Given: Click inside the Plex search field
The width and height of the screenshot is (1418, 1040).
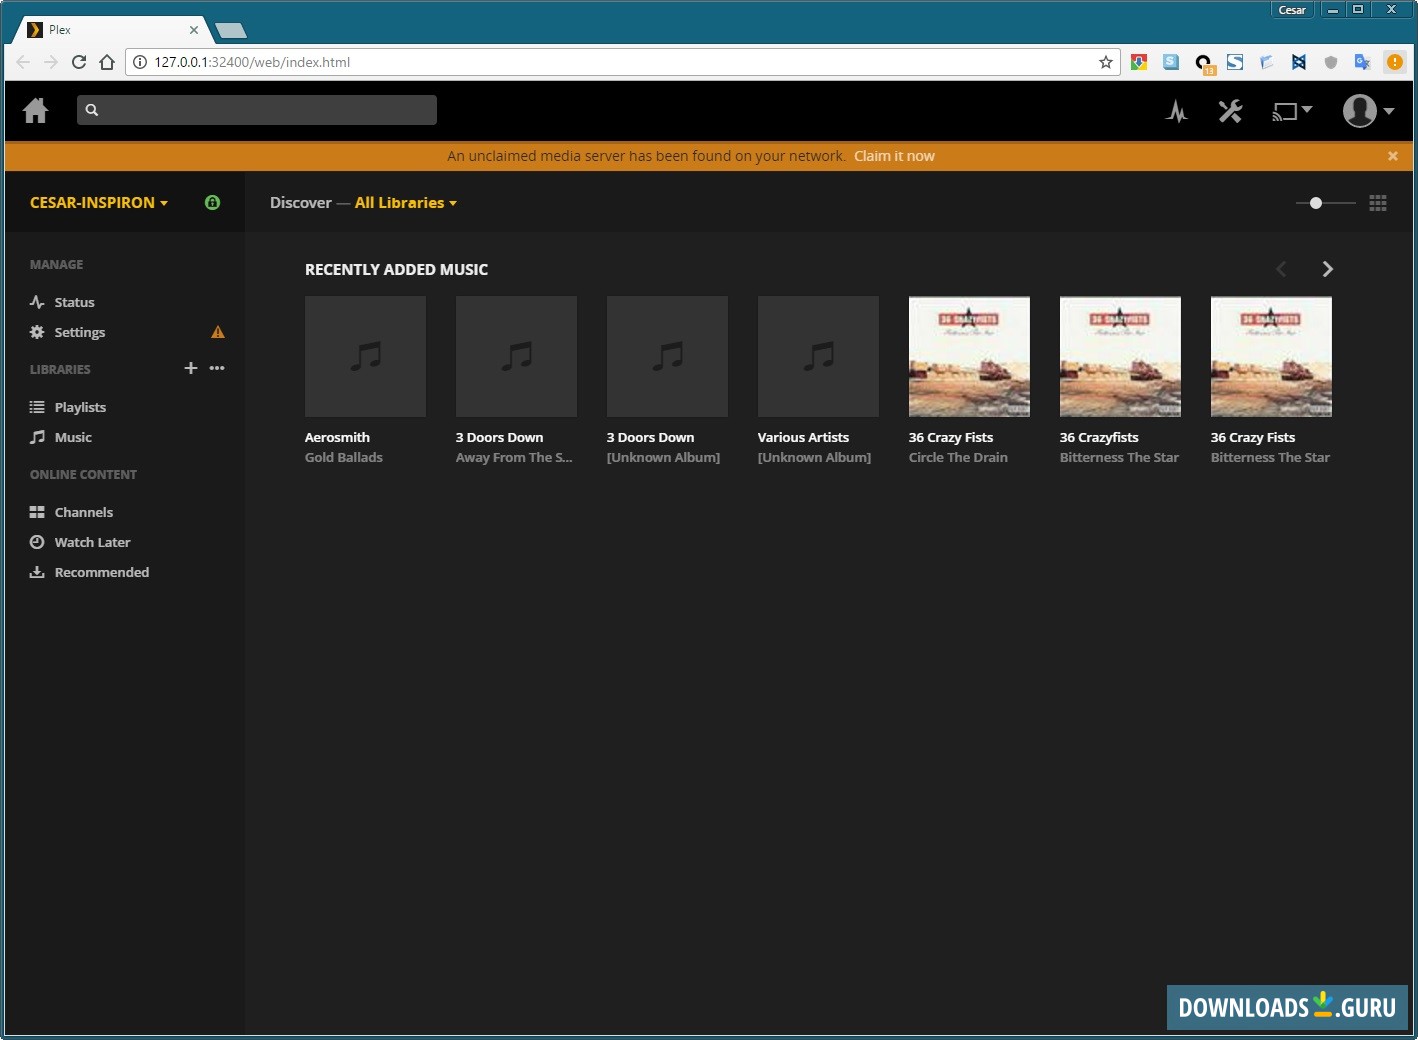Looking at the screenshot, I should pyautogui.click(x=257, y=110).
